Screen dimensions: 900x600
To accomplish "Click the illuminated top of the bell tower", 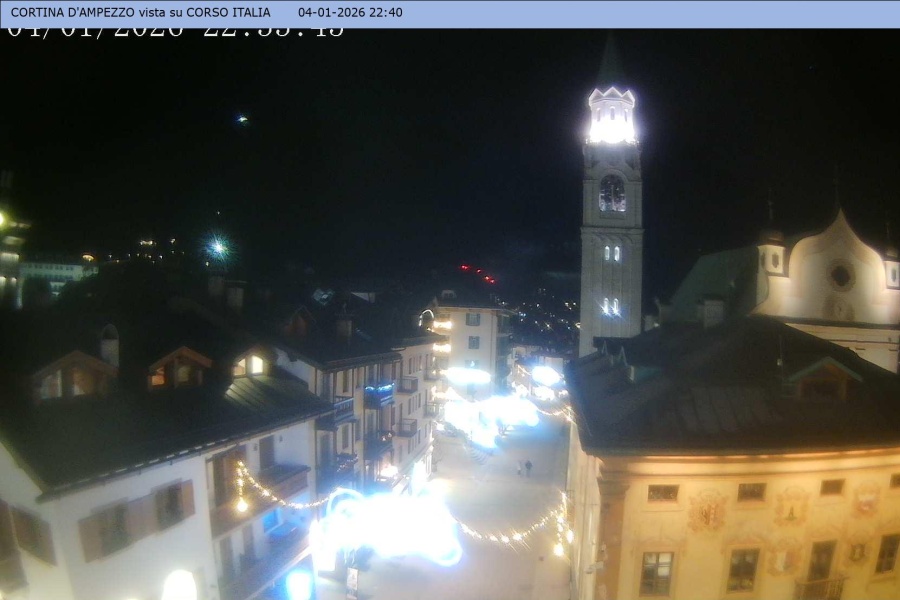I will (611, 117).
